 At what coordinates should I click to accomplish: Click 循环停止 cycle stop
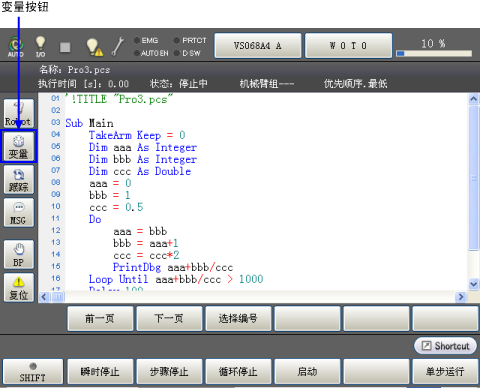[238, 372]
